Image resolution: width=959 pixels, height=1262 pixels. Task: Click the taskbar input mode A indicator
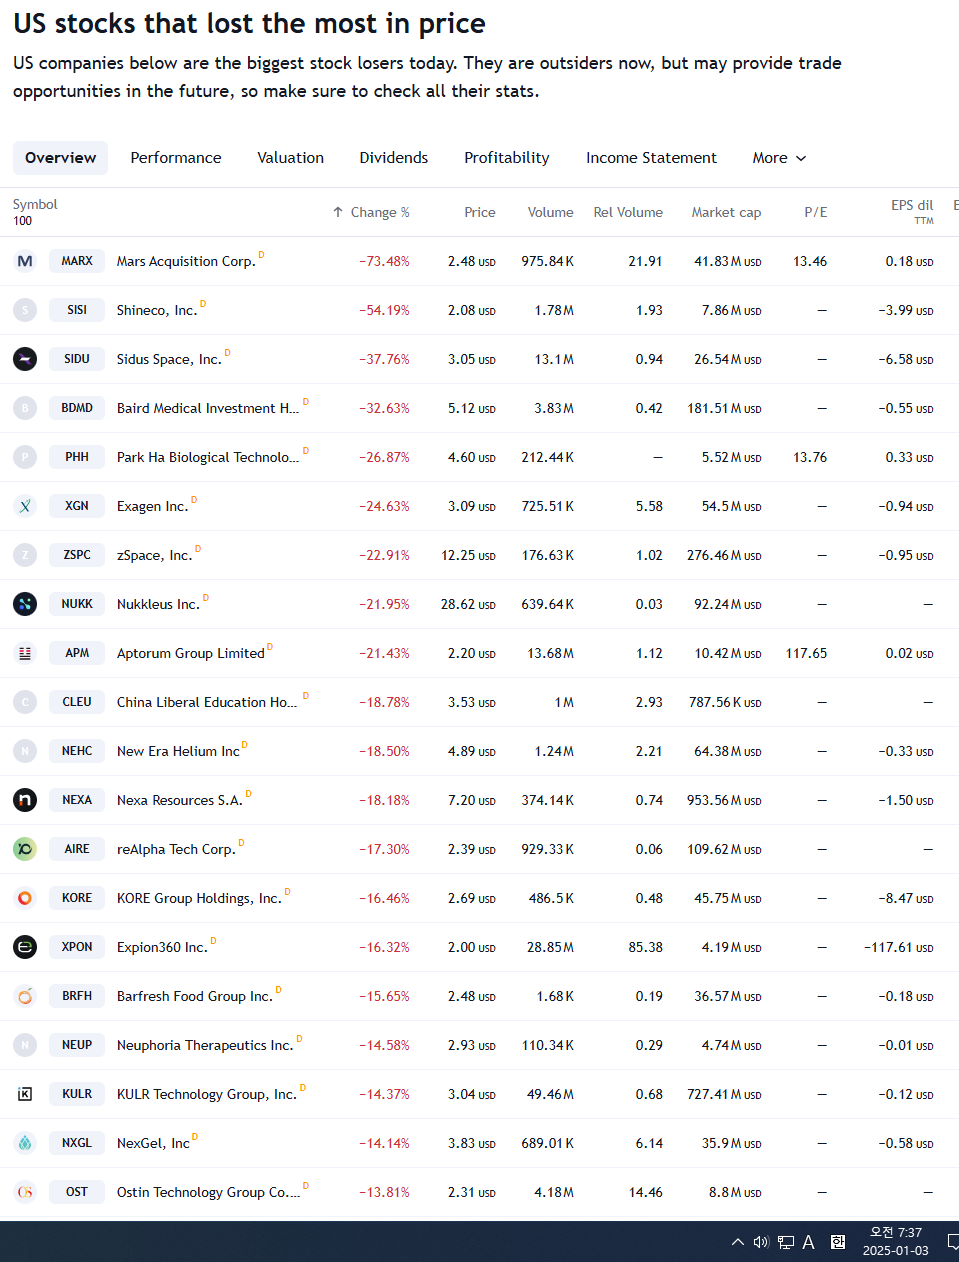pos(809,1242)
